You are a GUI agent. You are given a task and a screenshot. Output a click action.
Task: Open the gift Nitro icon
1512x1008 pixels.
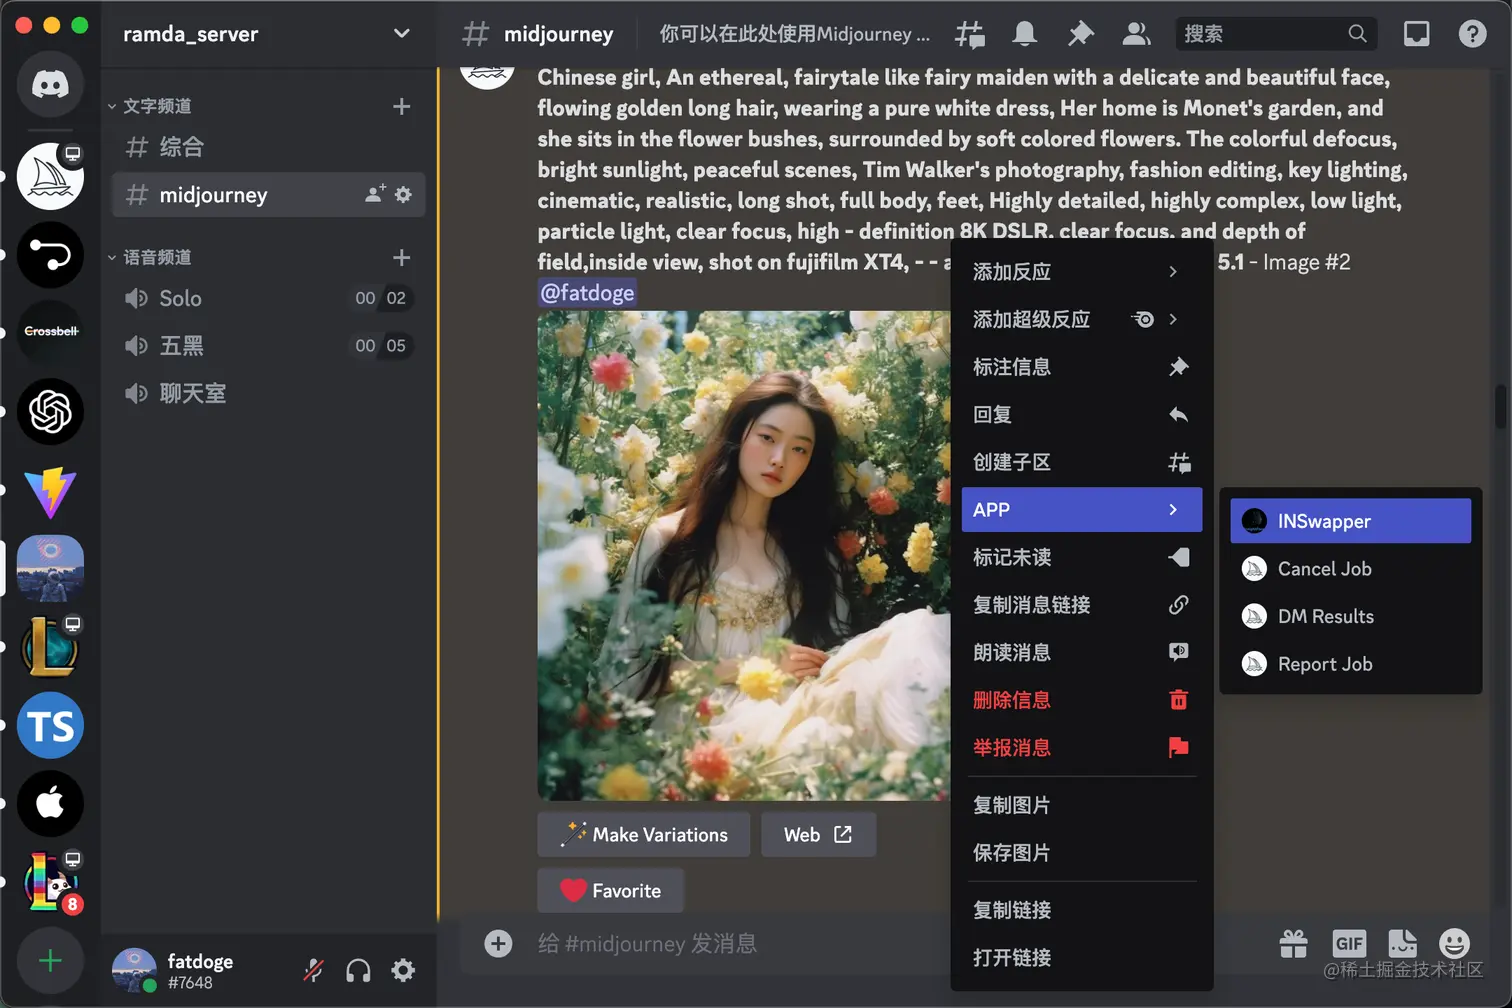click(x=1294, y=943)
